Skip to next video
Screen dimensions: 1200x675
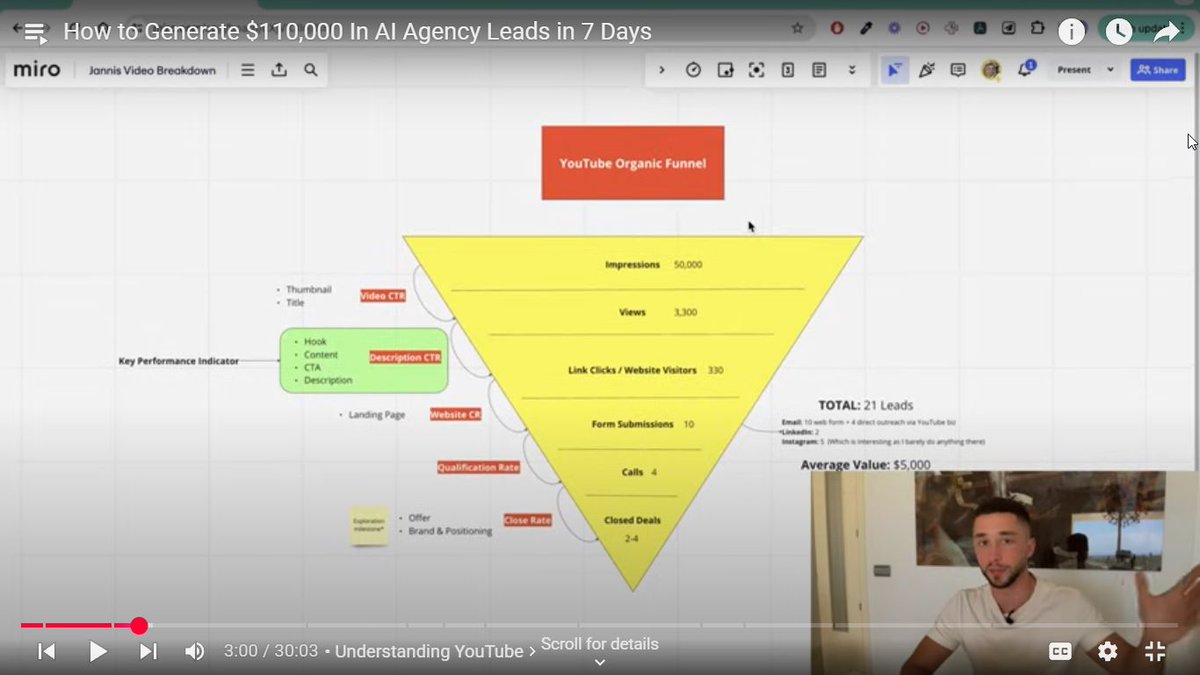pos(148,652)
